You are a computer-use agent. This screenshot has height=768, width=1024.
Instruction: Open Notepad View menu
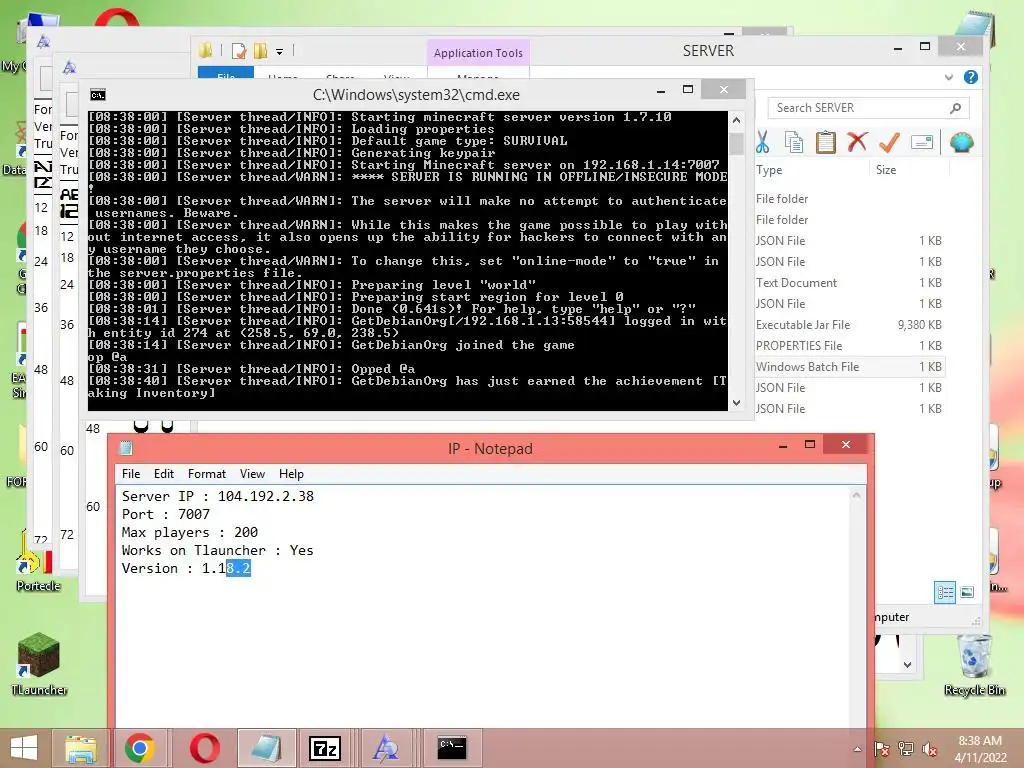252,473
